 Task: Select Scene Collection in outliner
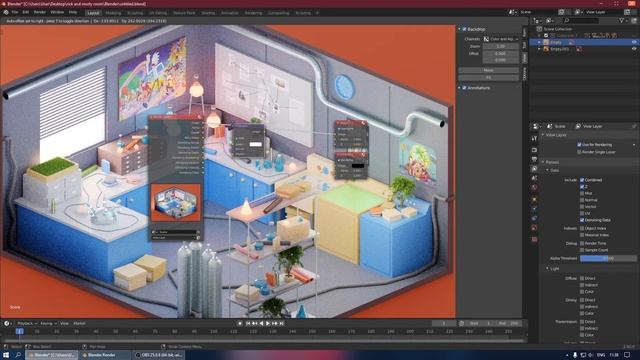pyautogui.click(x=558, y=29)
